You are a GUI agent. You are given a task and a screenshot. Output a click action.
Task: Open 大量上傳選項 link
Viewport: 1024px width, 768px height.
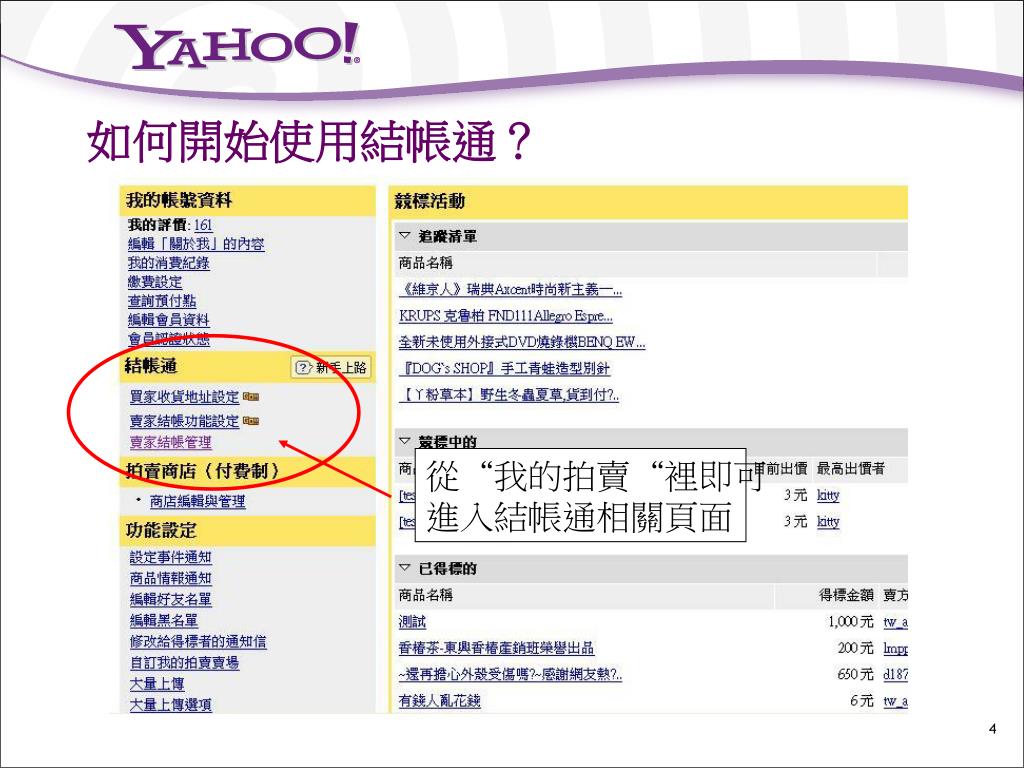170,705
